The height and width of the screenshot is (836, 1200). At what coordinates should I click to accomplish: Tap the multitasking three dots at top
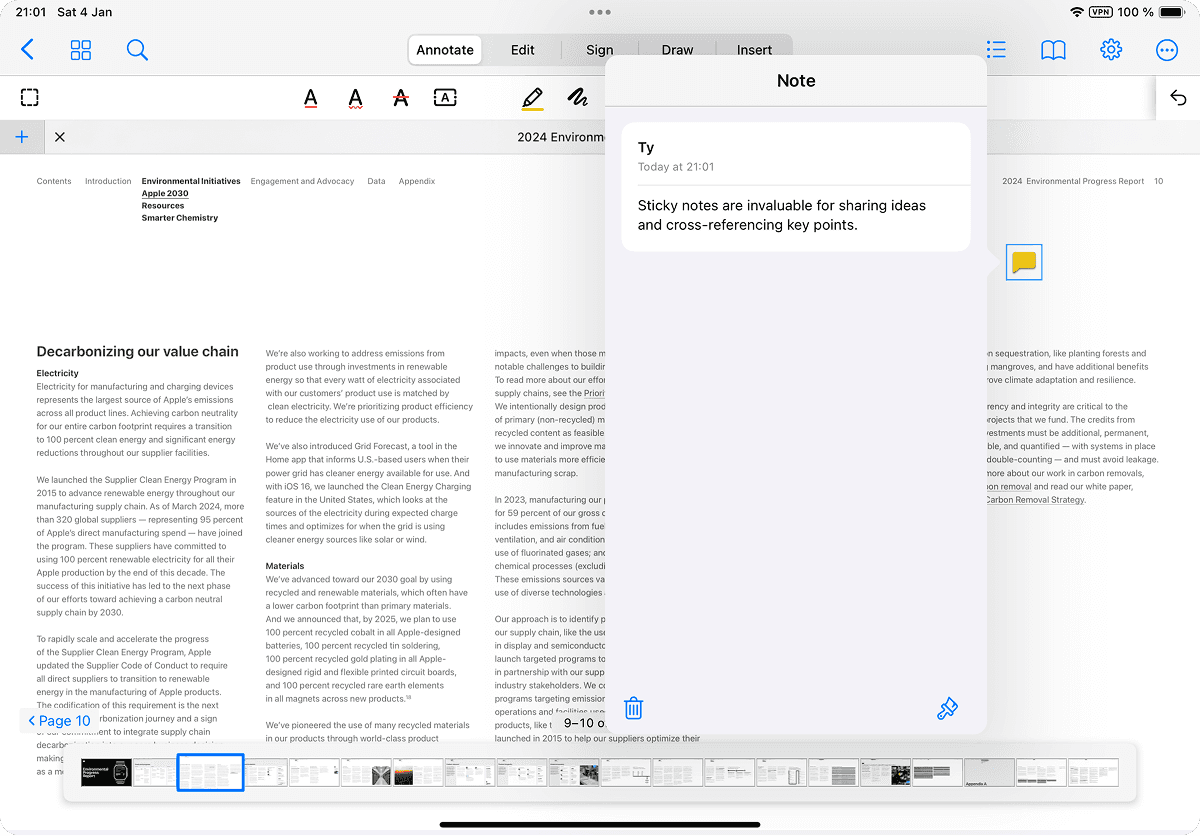(600, 12)
